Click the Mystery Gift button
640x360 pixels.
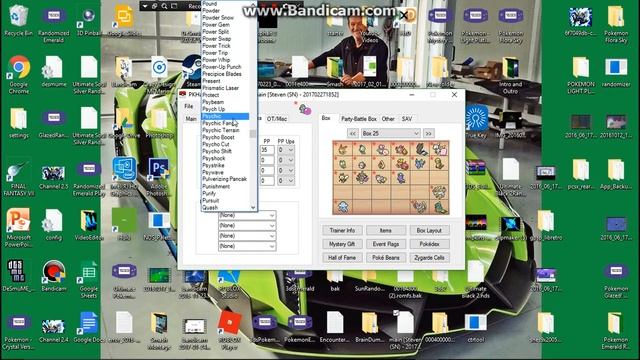point(342,244)
